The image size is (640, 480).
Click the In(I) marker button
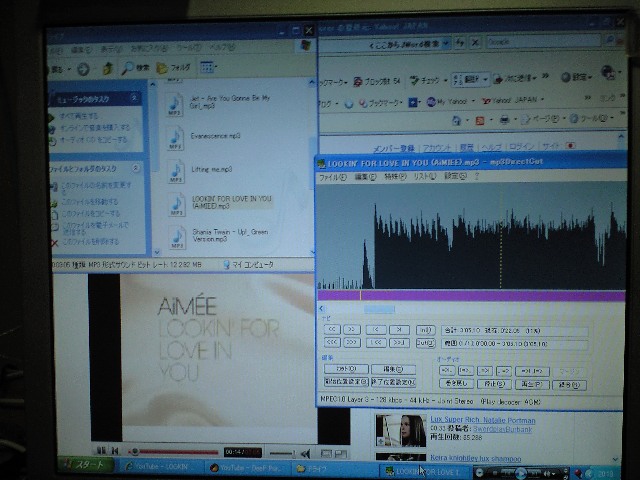(425, 330)
